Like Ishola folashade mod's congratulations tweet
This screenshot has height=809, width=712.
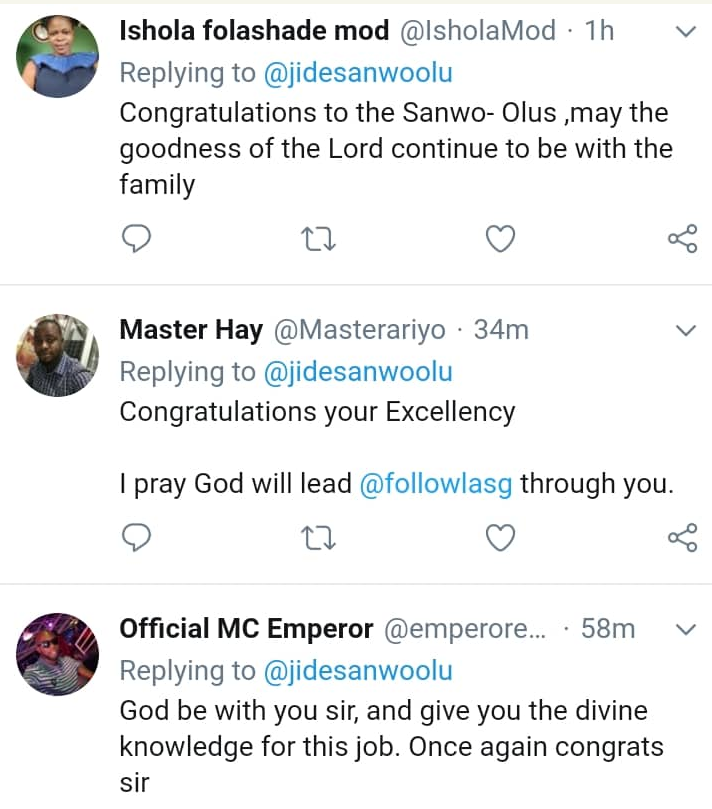click(500, 238)
